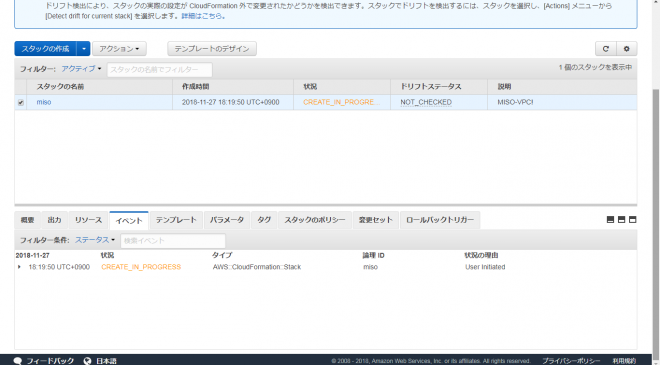
Task: Open the Feedback speech bubble icon
Action: click(18, 361)
